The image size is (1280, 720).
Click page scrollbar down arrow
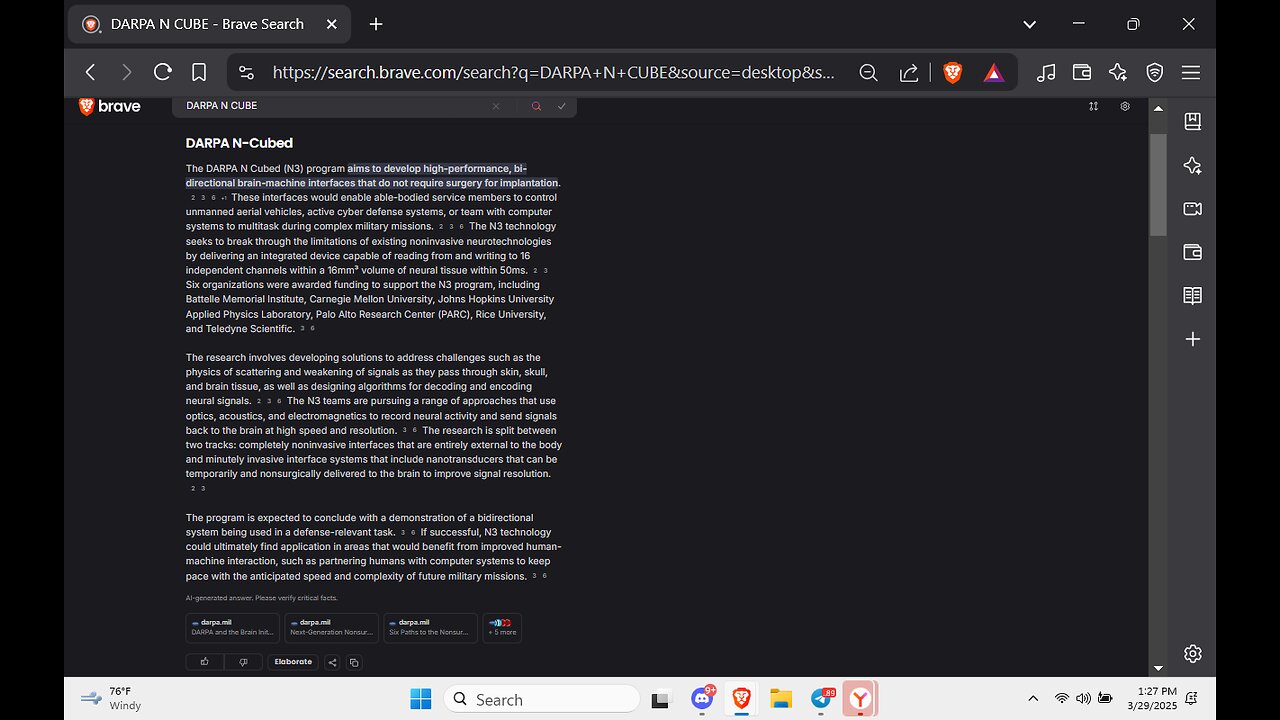point(1158,668)
